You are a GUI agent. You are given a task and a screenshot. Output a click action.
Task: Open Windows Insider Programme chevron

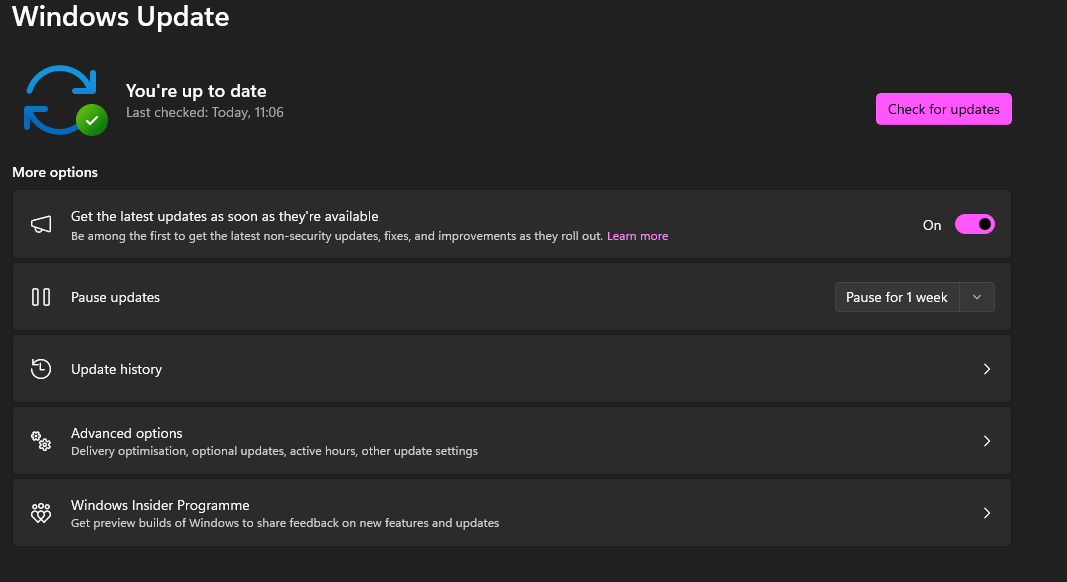(987, 513)
